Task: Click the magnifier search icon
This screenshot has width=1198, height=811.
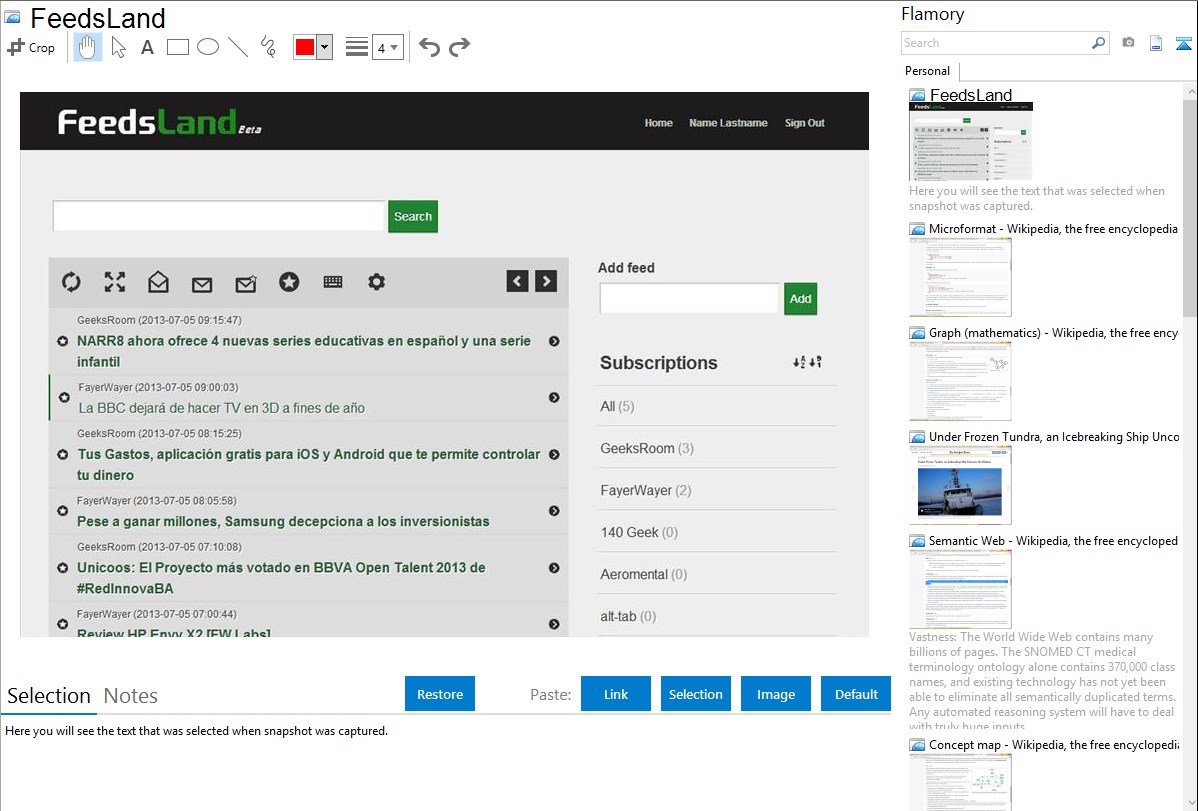Action: point(1099,43)
